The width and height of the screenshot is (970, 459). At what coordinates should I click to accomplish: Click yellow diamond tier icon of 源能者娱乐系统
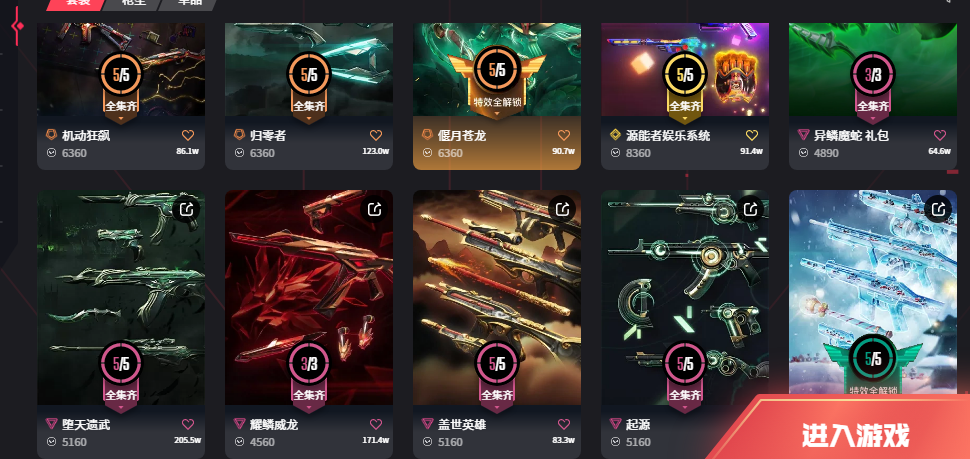[x=616, y=135]
